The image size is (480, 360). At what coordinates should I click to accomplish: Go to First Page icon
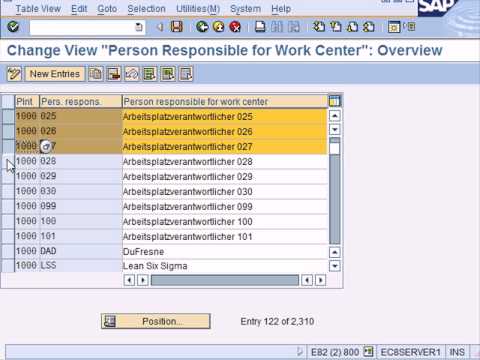[x=319, y=27]
